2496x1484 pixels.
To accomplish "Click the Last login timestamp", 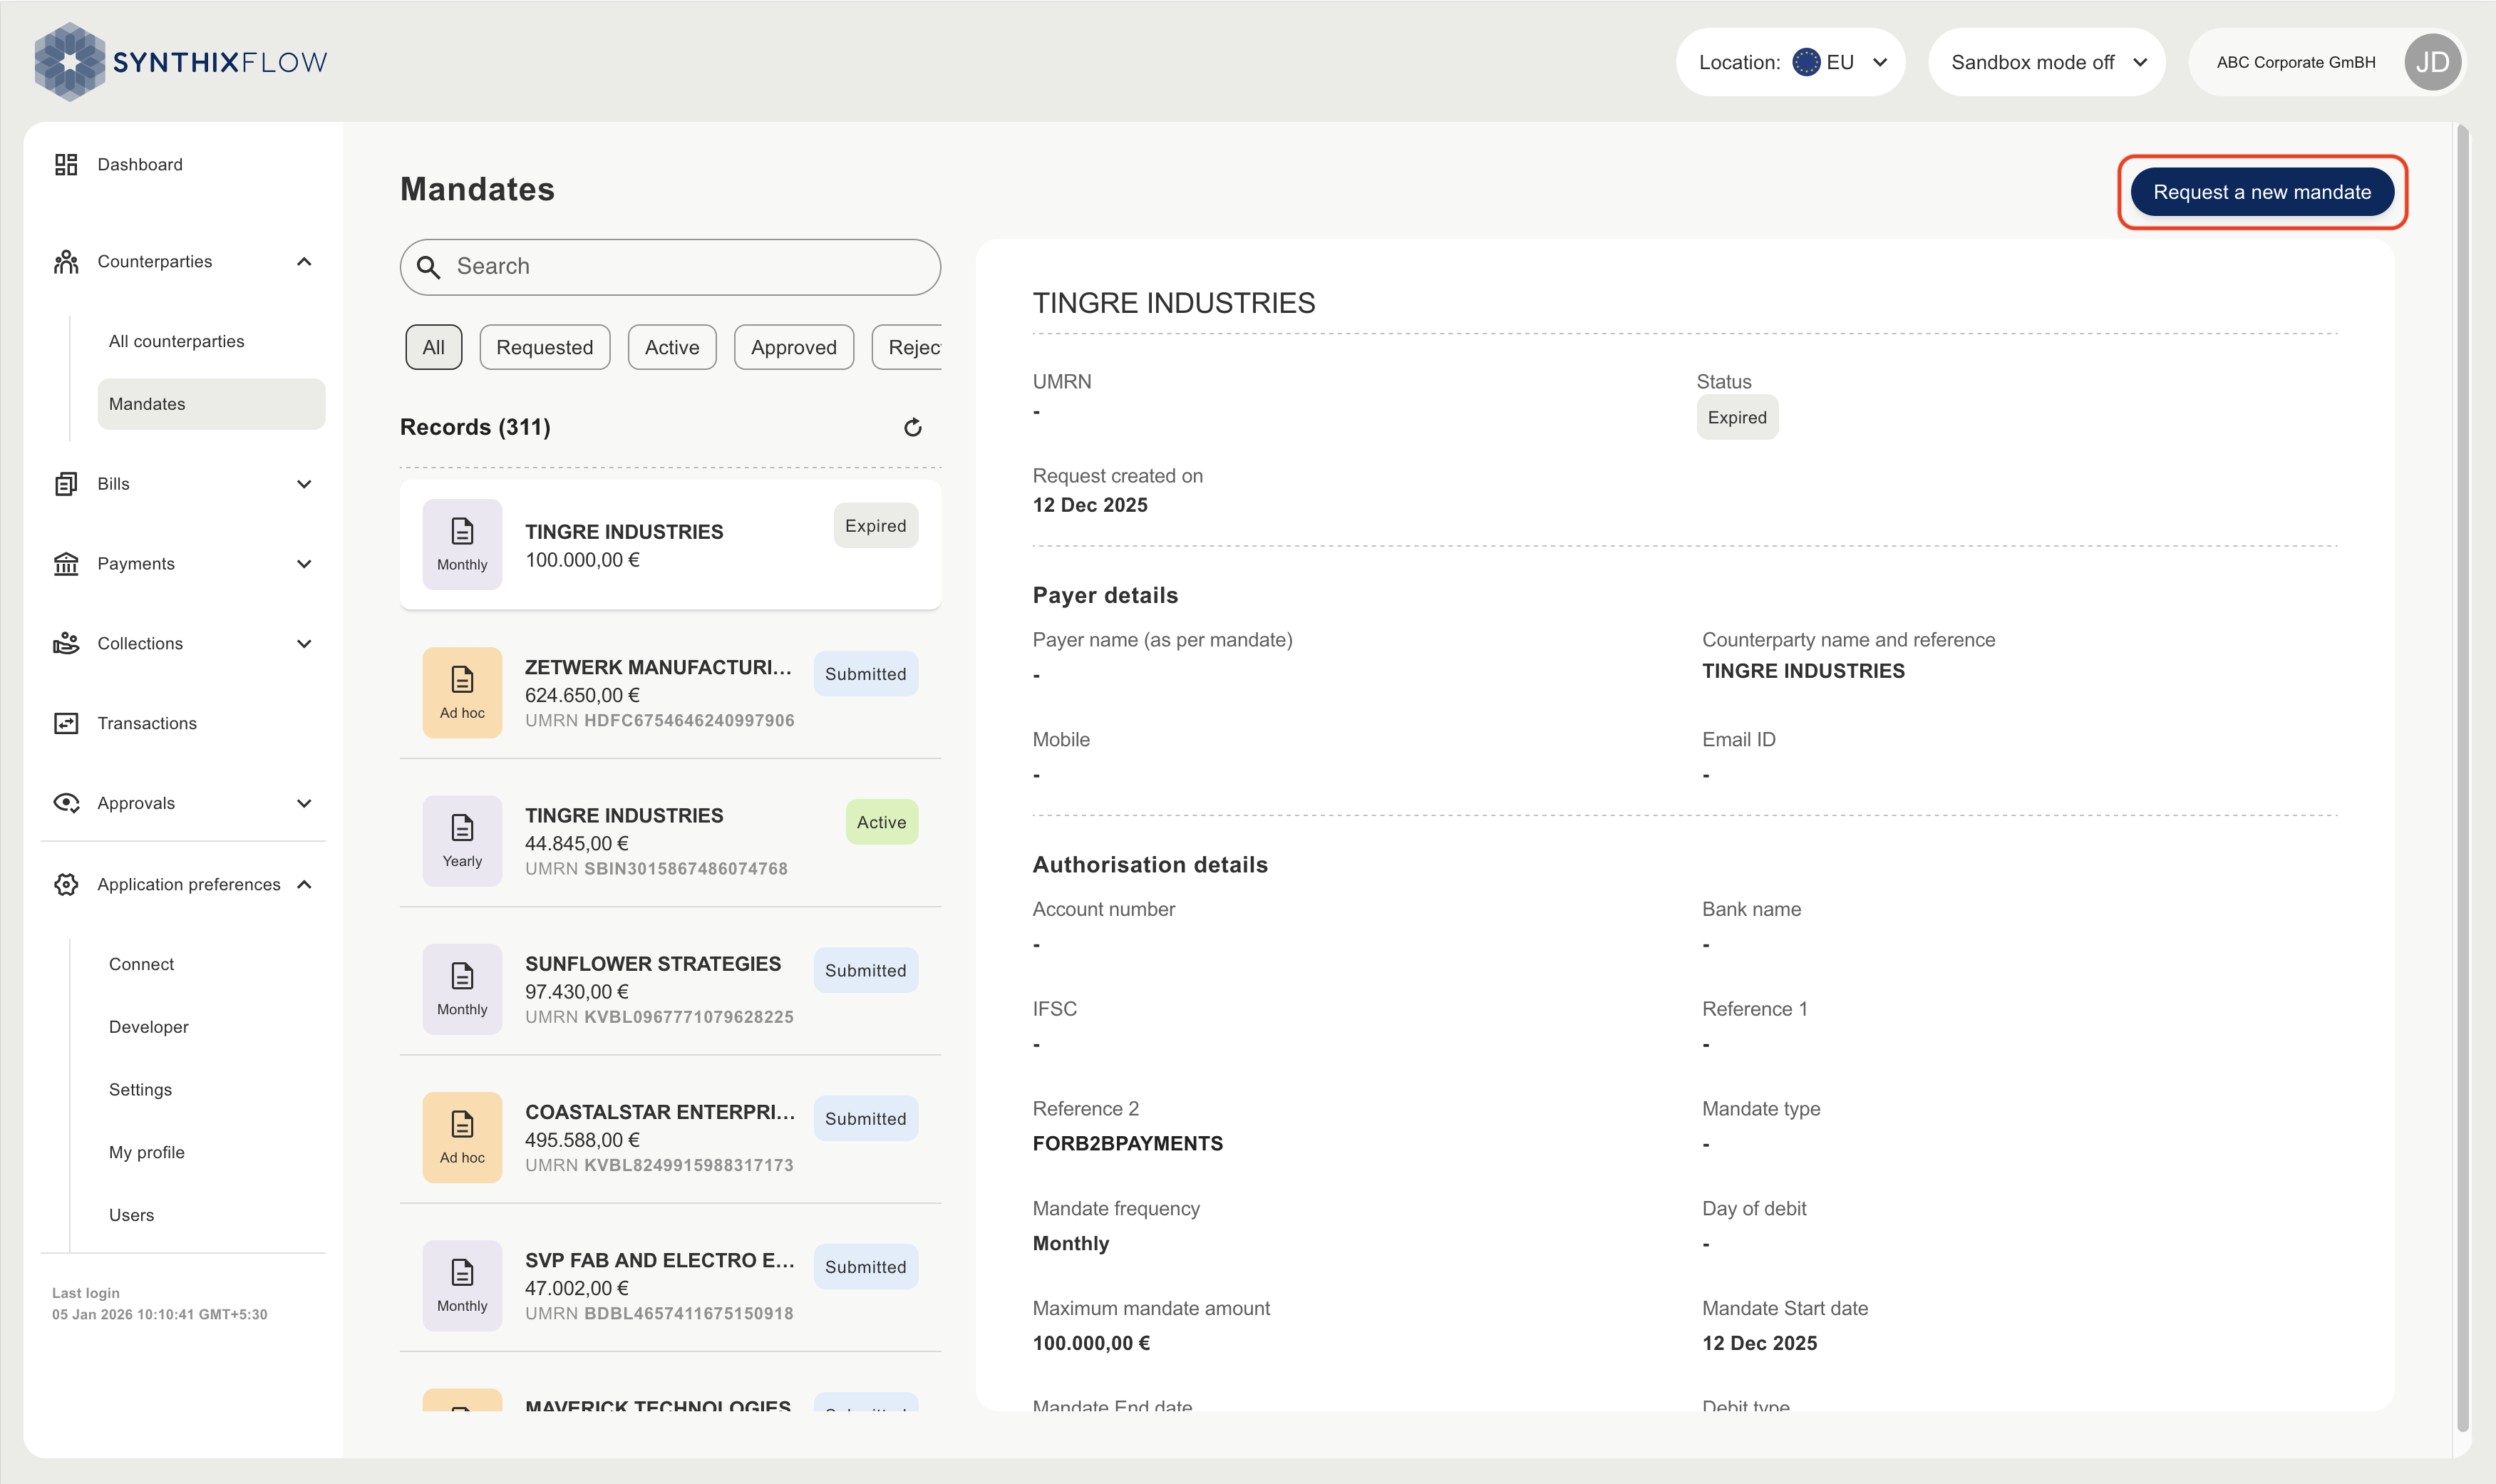I will 160,1315.
